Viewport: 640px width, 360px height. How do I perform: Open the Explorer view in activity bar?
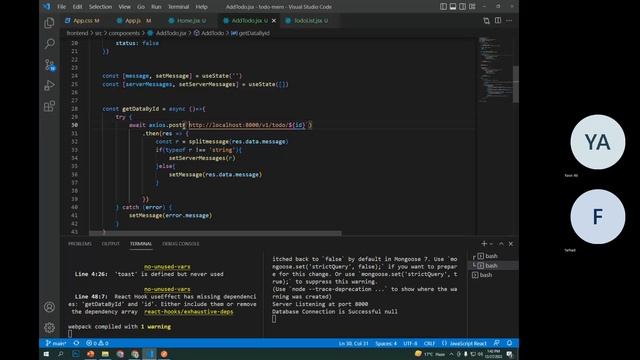tap(49, 23)
